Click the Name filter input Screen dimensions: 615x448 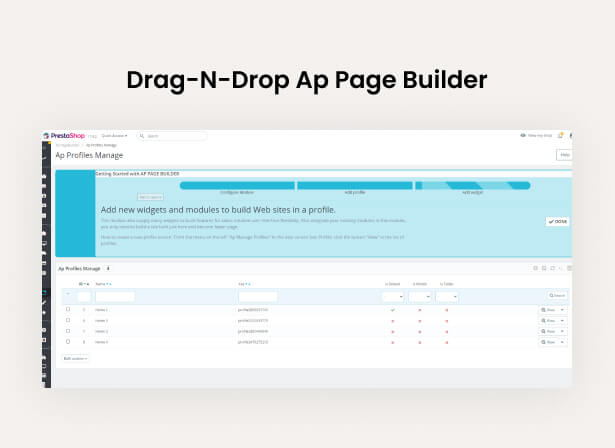pyautogui.click(x=115, y=296)
